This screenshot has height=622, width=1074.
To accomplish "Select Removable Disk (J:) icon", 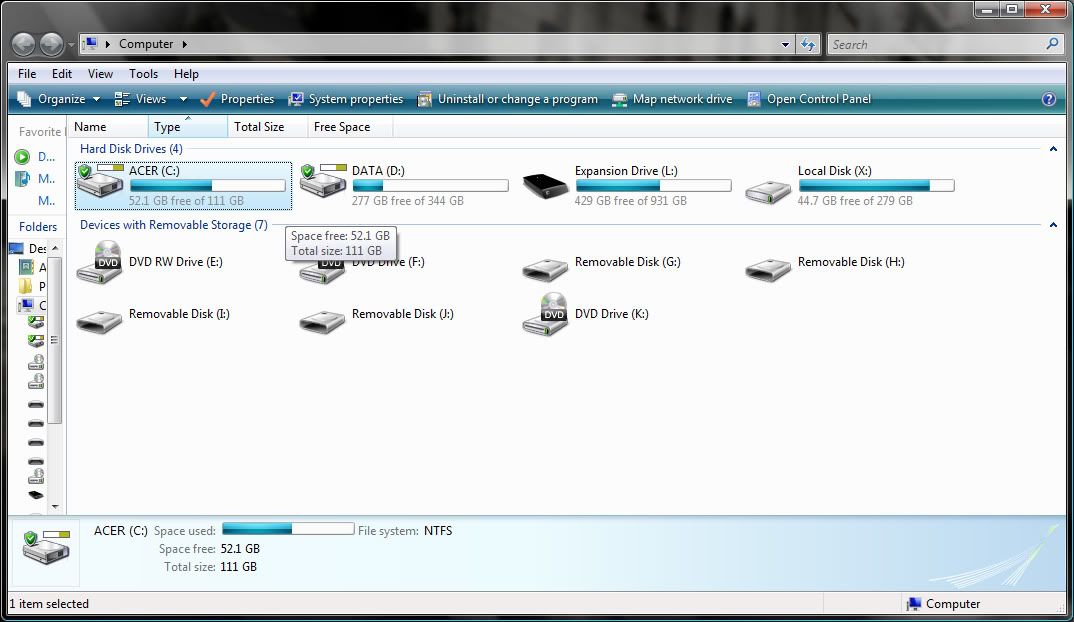I will click(x=323, y=321).
